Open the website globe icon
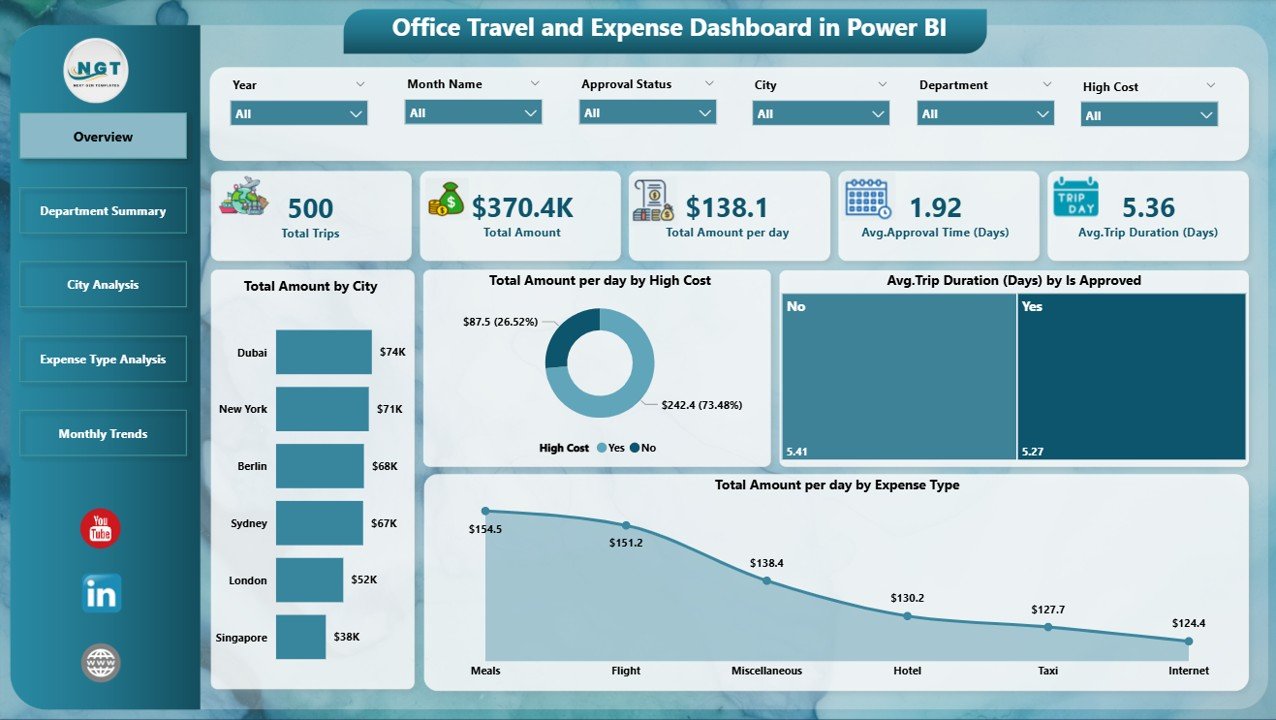1276x720 pixels. point(101,662)
